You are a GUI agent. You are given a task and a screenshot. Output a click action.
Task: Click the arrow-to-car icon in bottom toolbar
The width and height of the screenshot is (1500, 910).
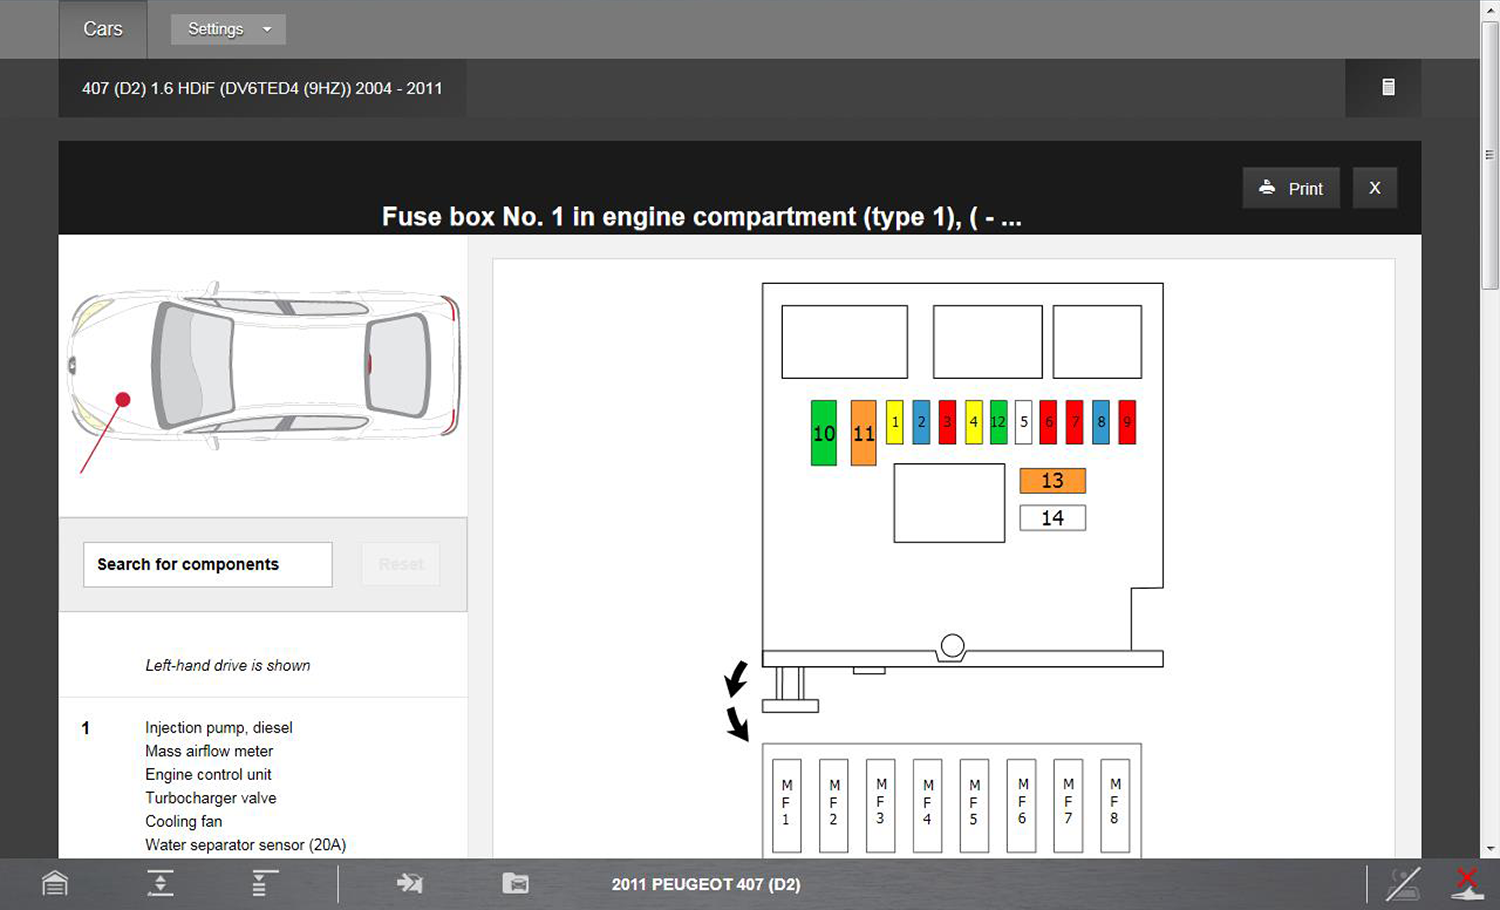click(x=410, y=884)
